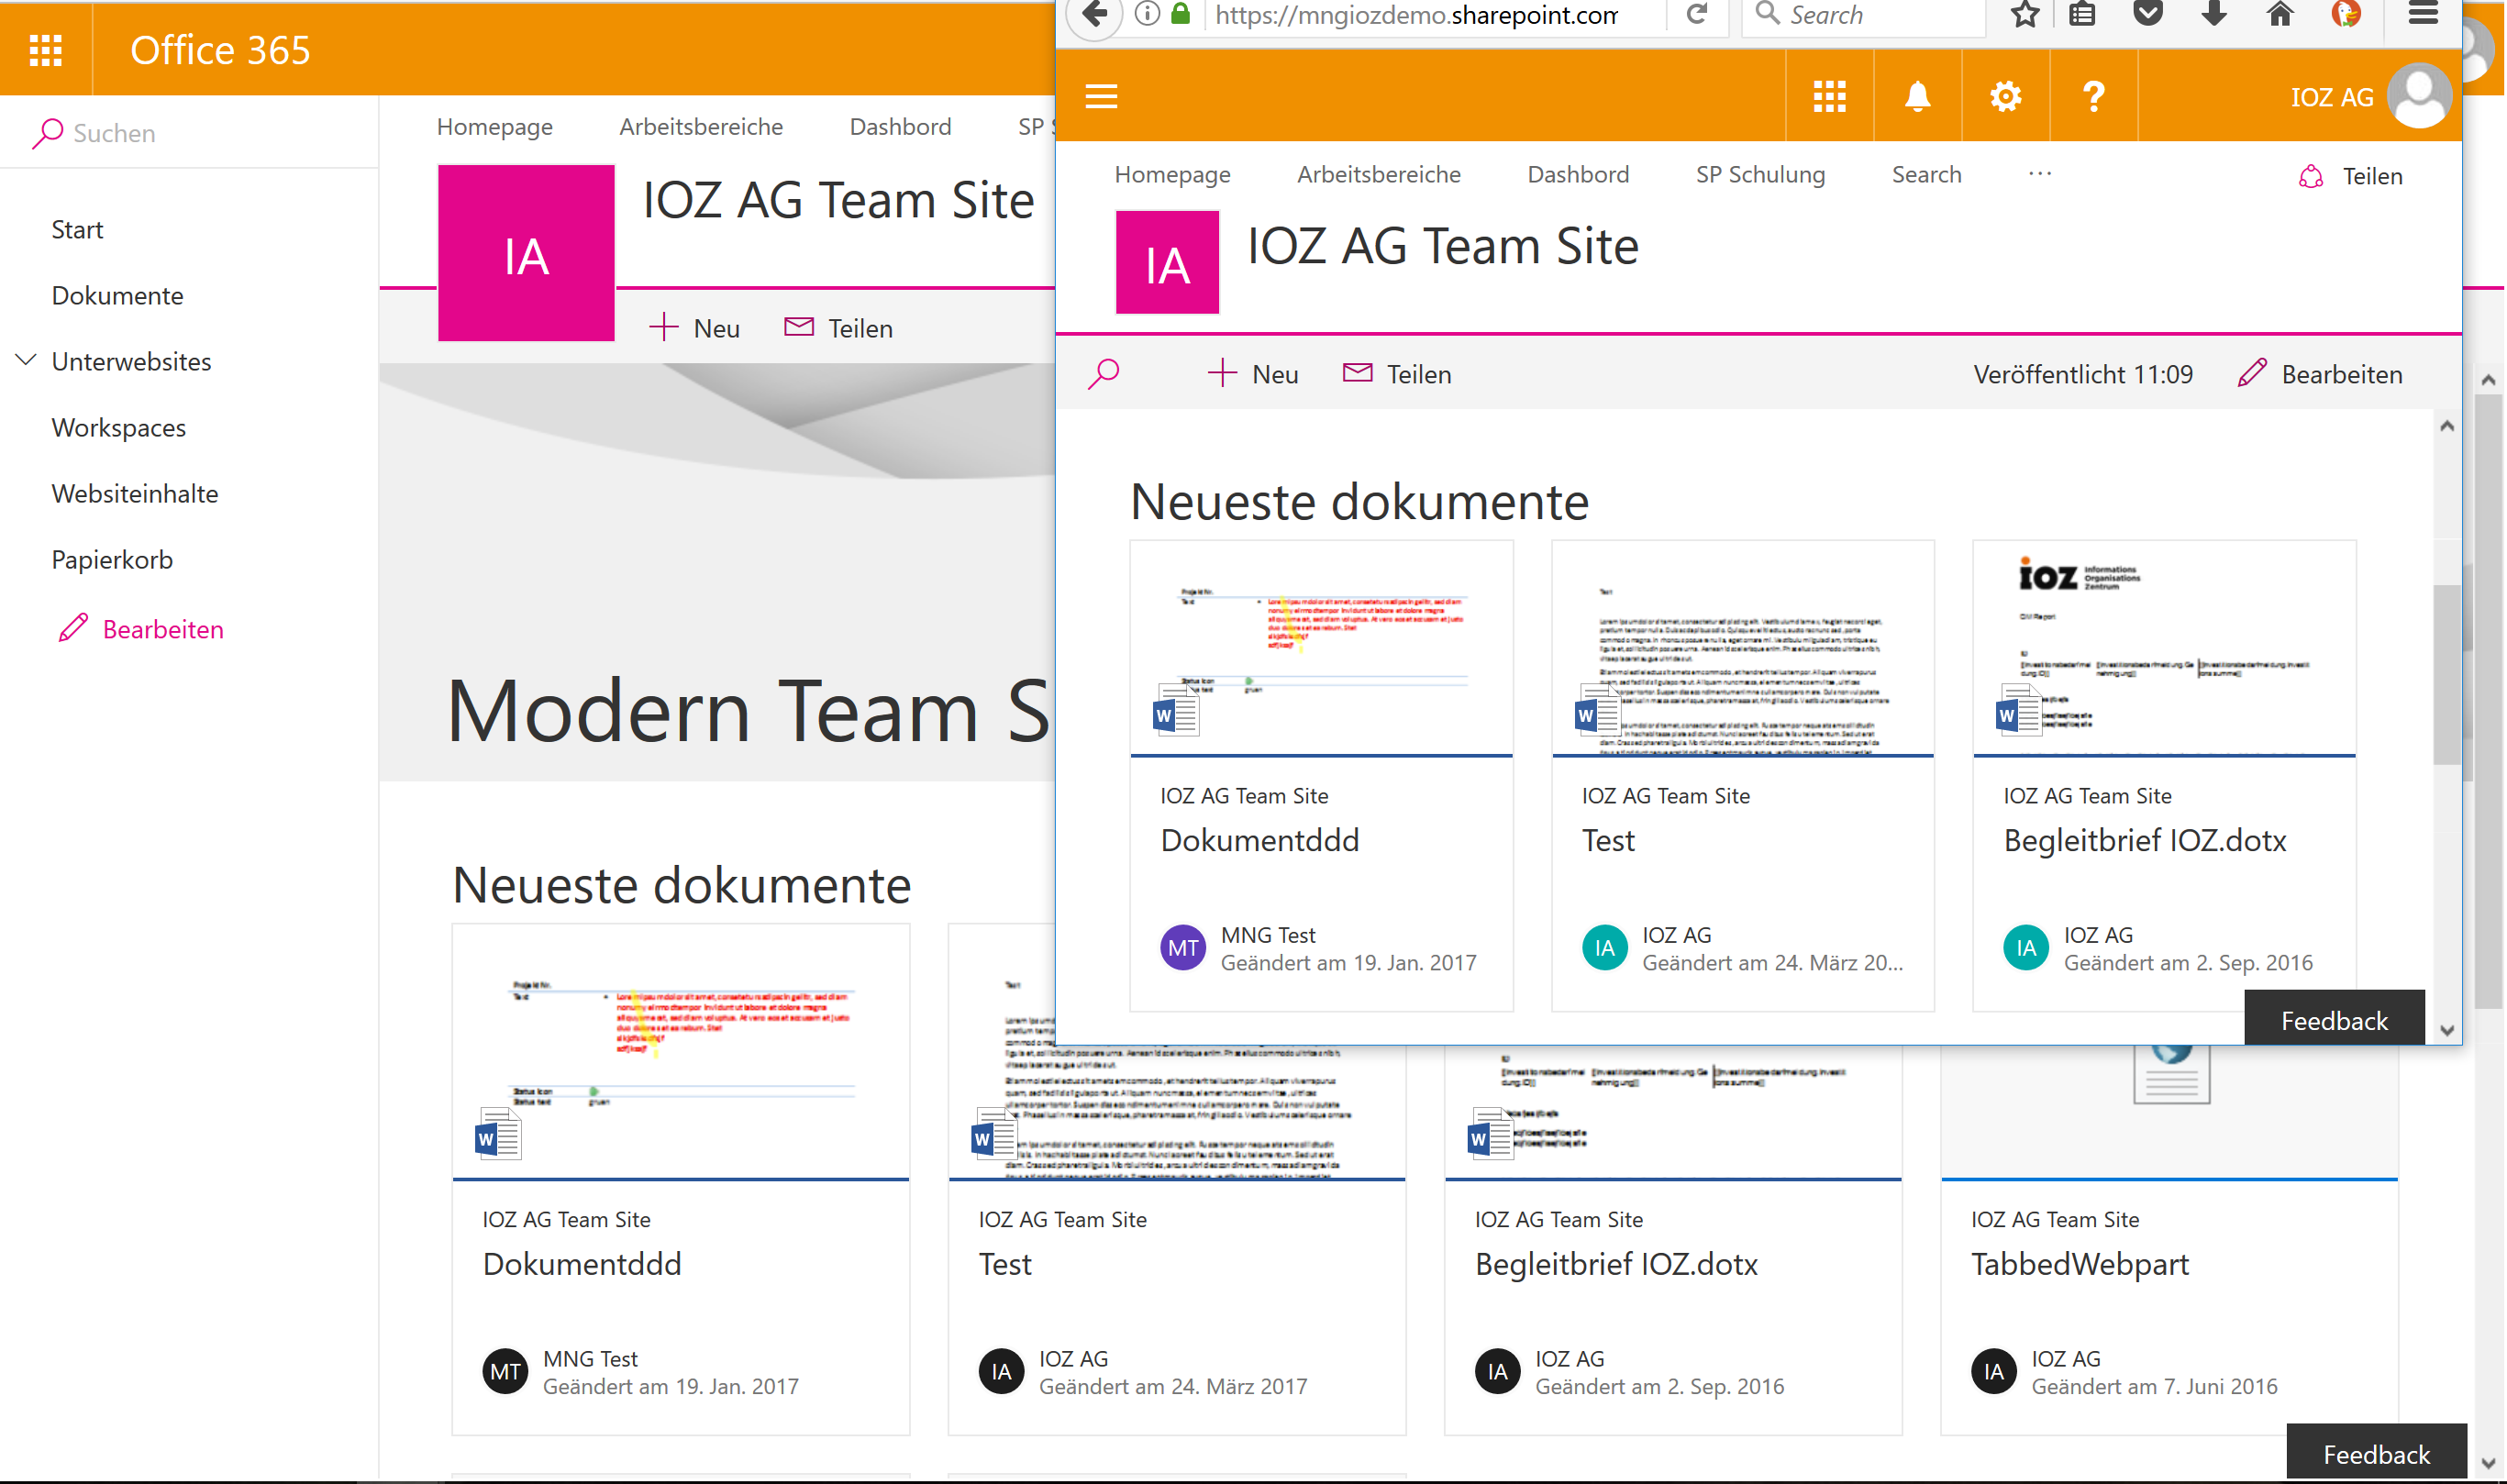Open TabbedWebpart title in the background window
This screenshot has height=1484, width=2507.
pos(2080,1264)
